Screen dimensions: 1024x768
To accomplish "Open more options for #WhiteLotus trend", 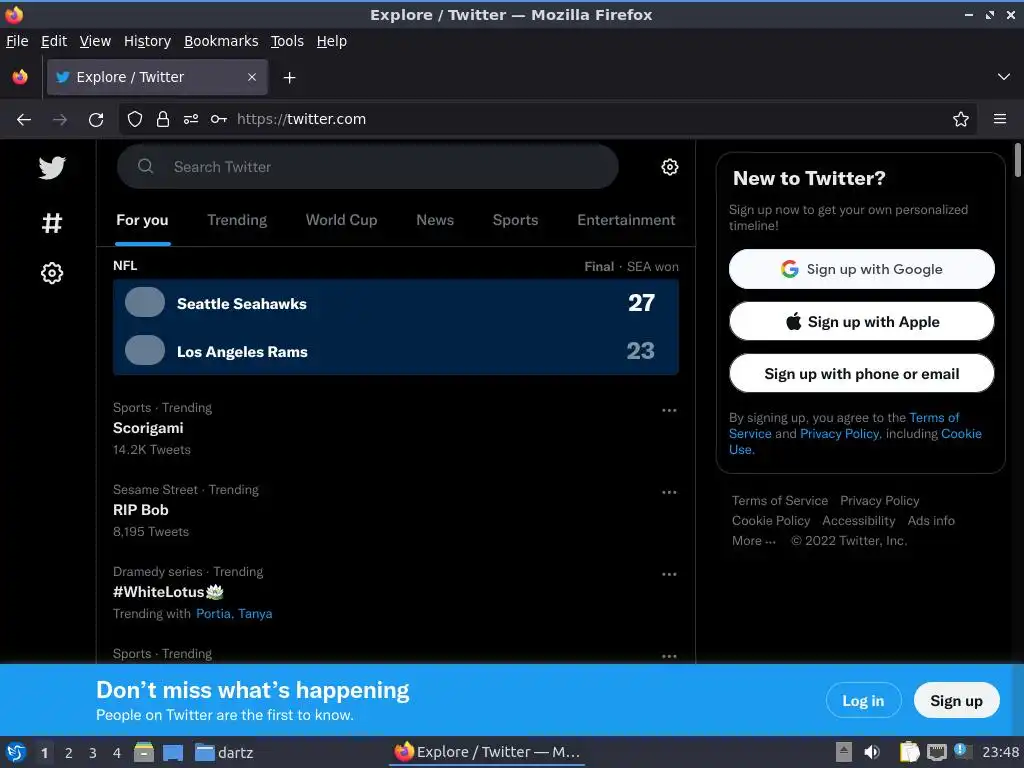I will pyautogui.click(x=669, y=574).
